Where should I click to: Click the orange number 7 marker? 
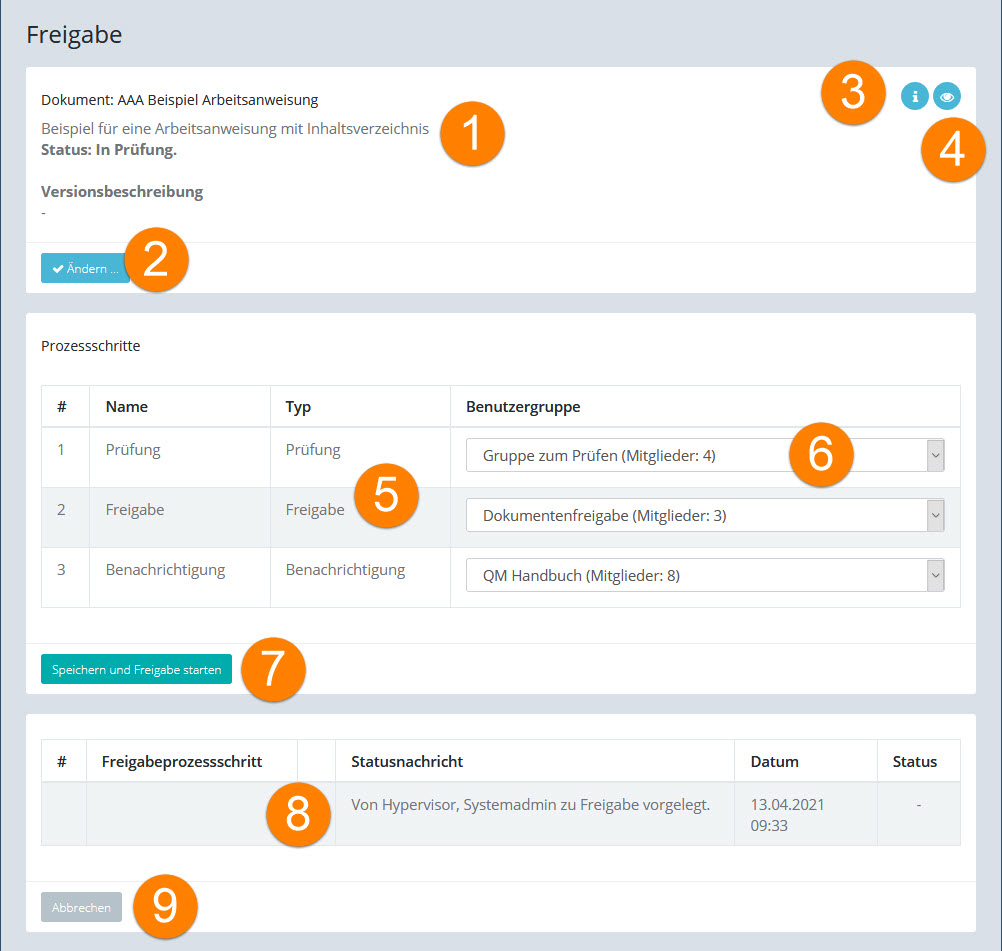click(x=273, y=671)
